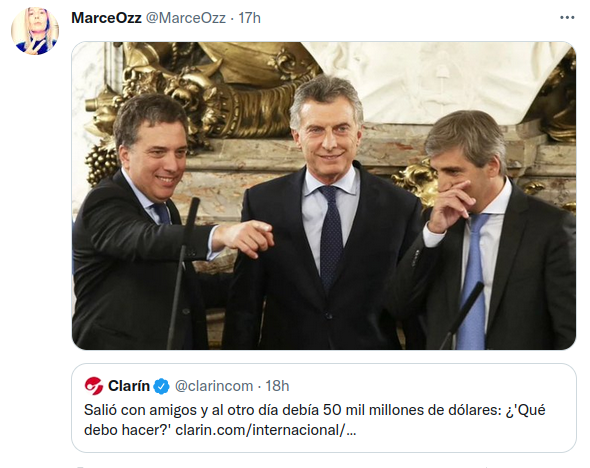Open the quoted tweet text about 50 mil millones

point(315,419)
